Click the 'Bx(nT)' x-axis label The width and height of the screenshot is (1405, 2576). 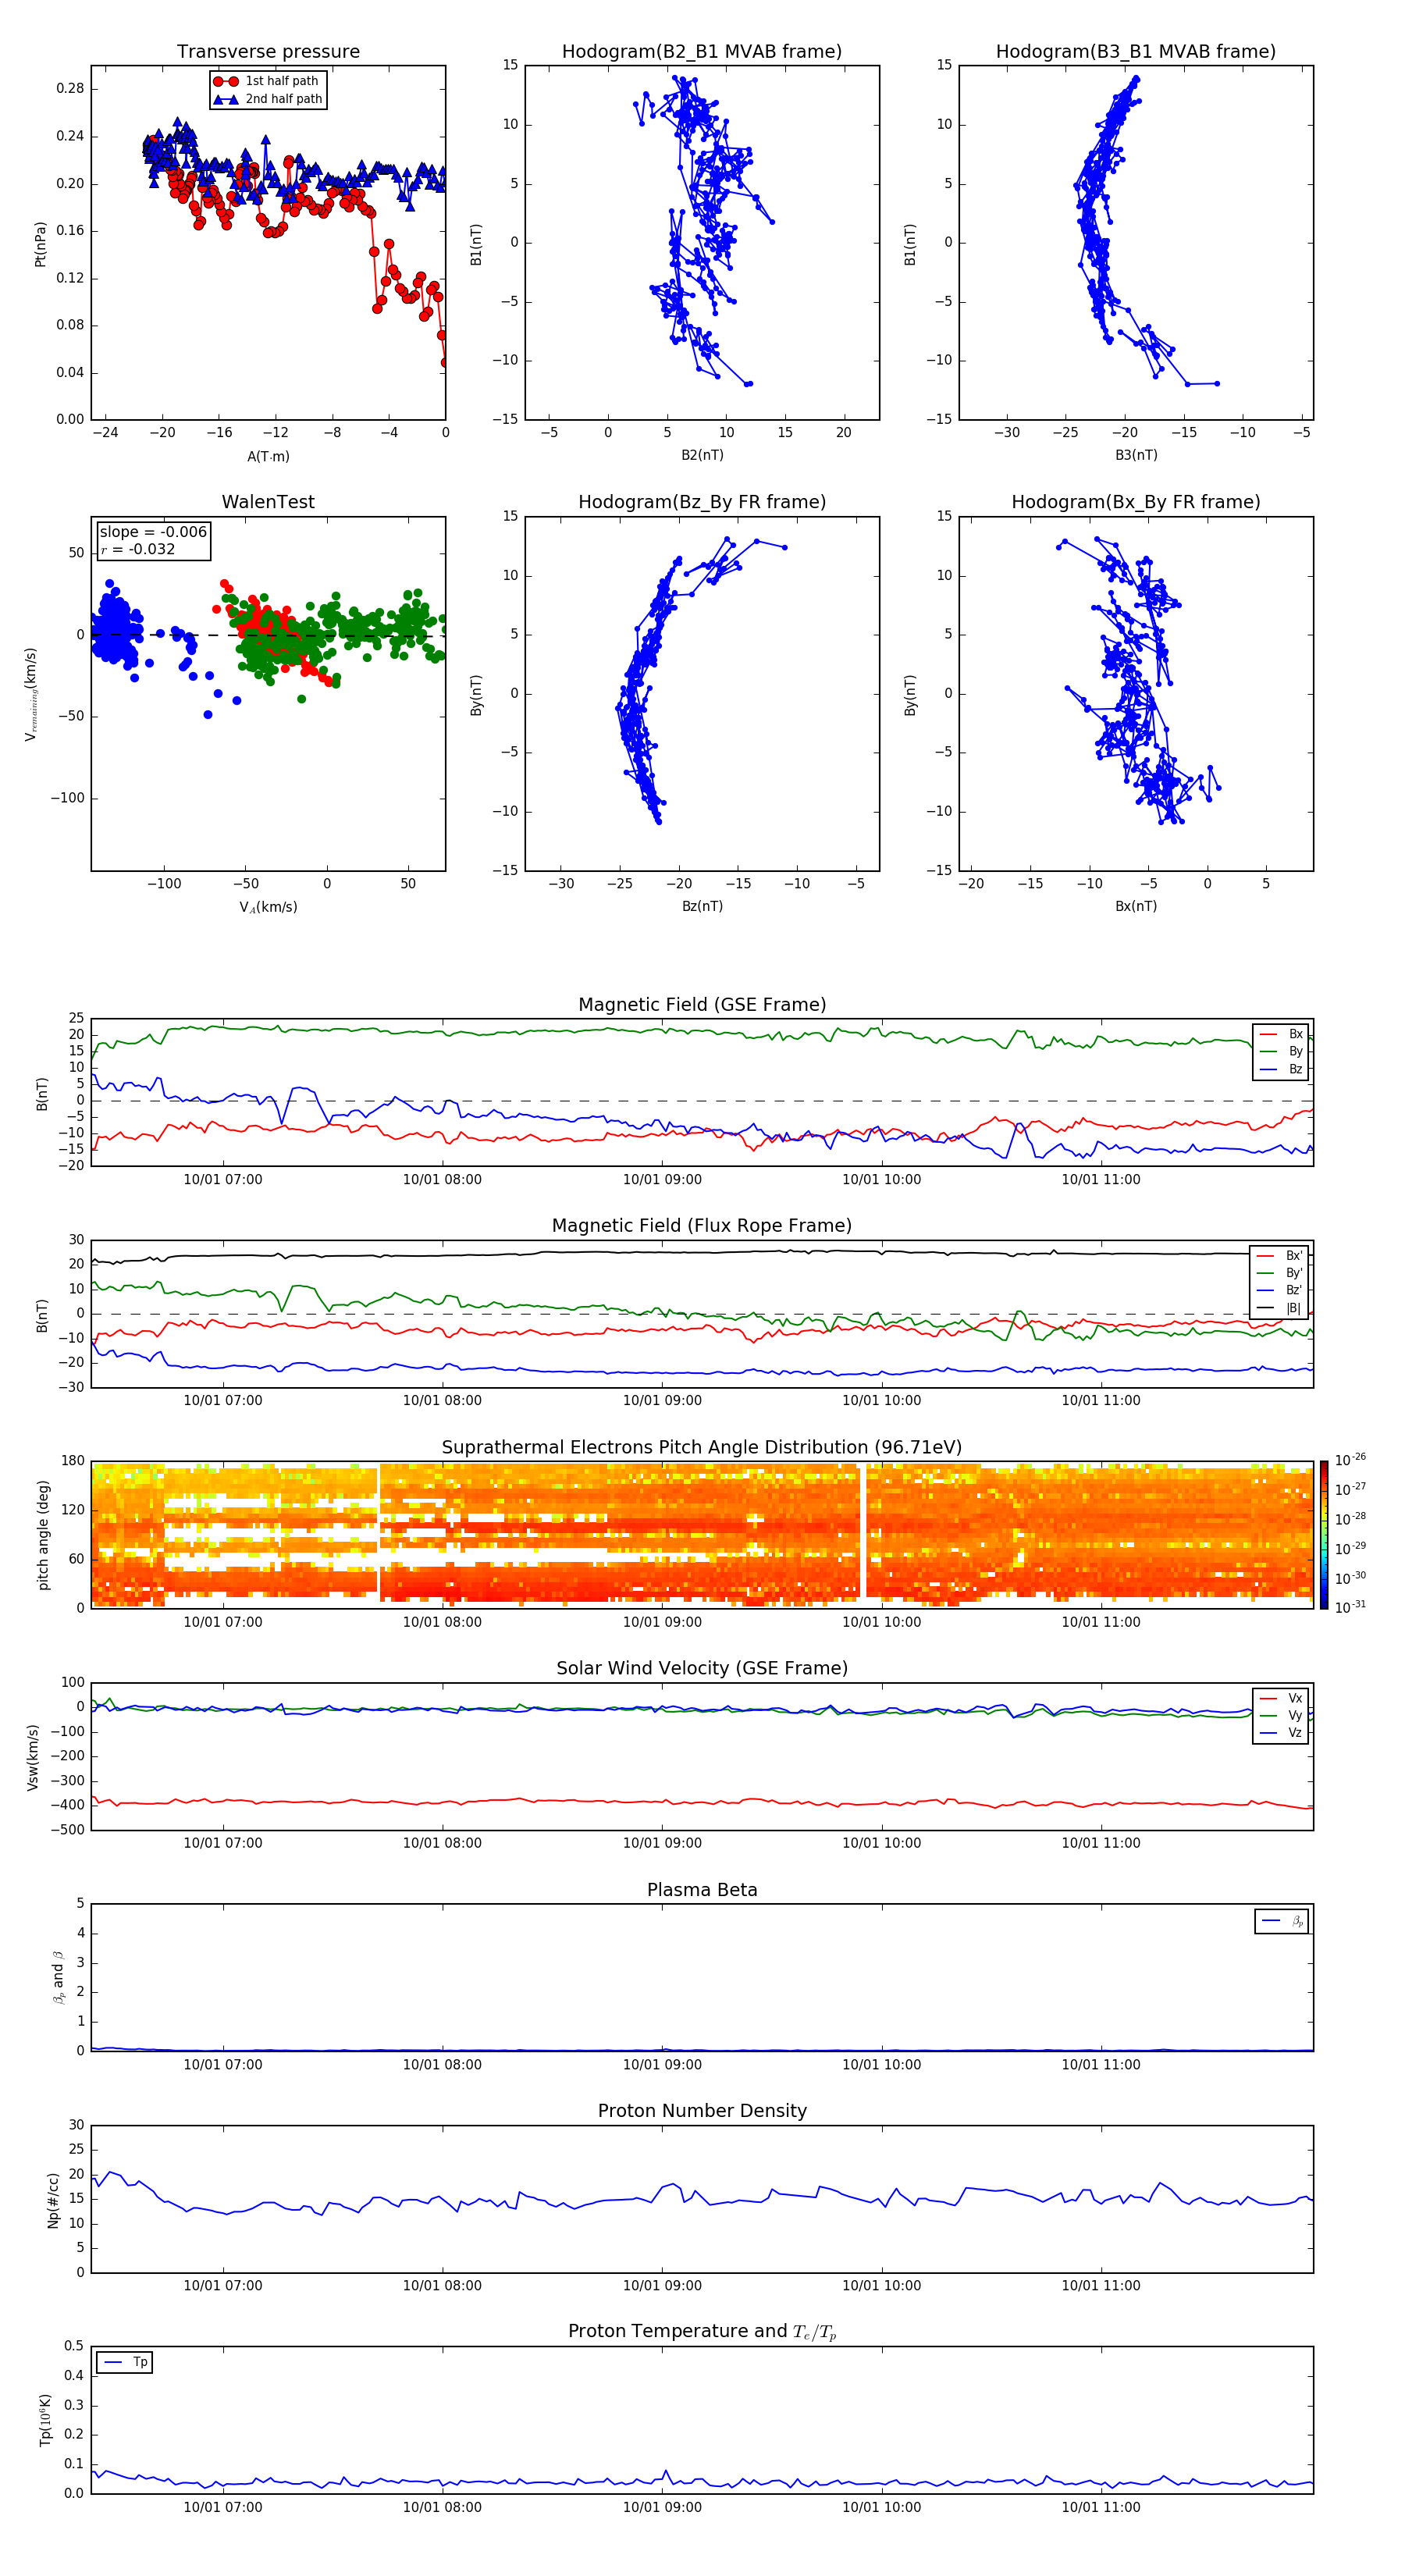(1136, 906)
